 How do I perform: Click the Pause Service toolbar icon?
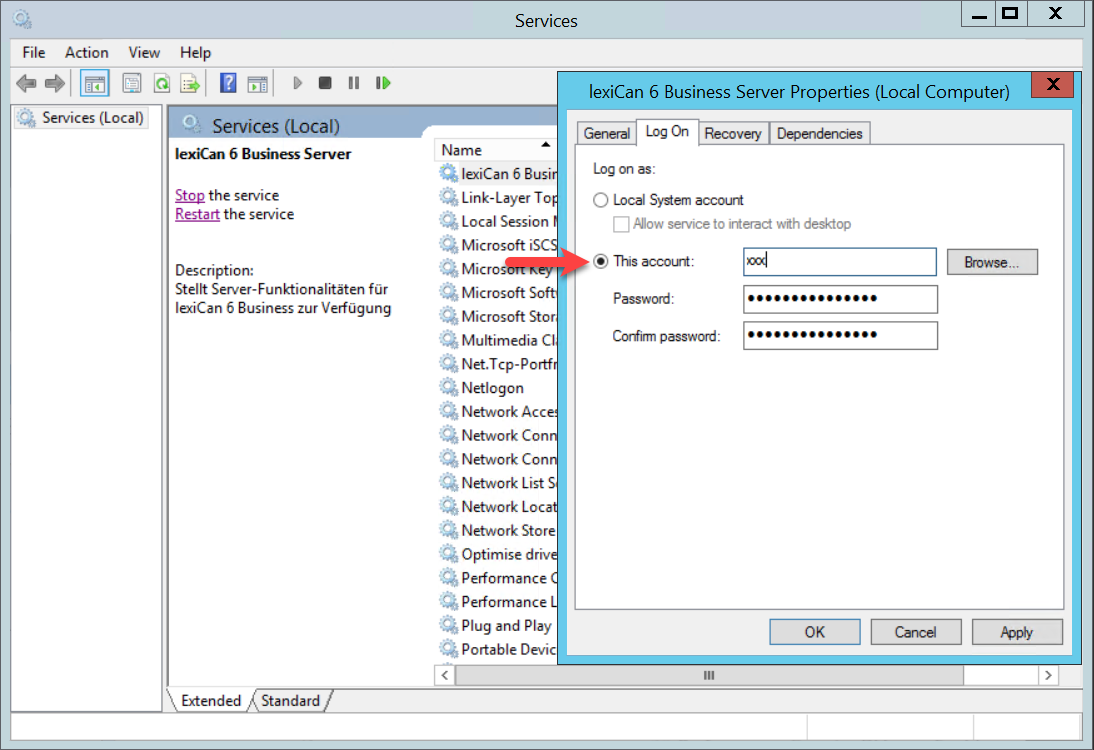pyautogui.click(x=353, y=83)
